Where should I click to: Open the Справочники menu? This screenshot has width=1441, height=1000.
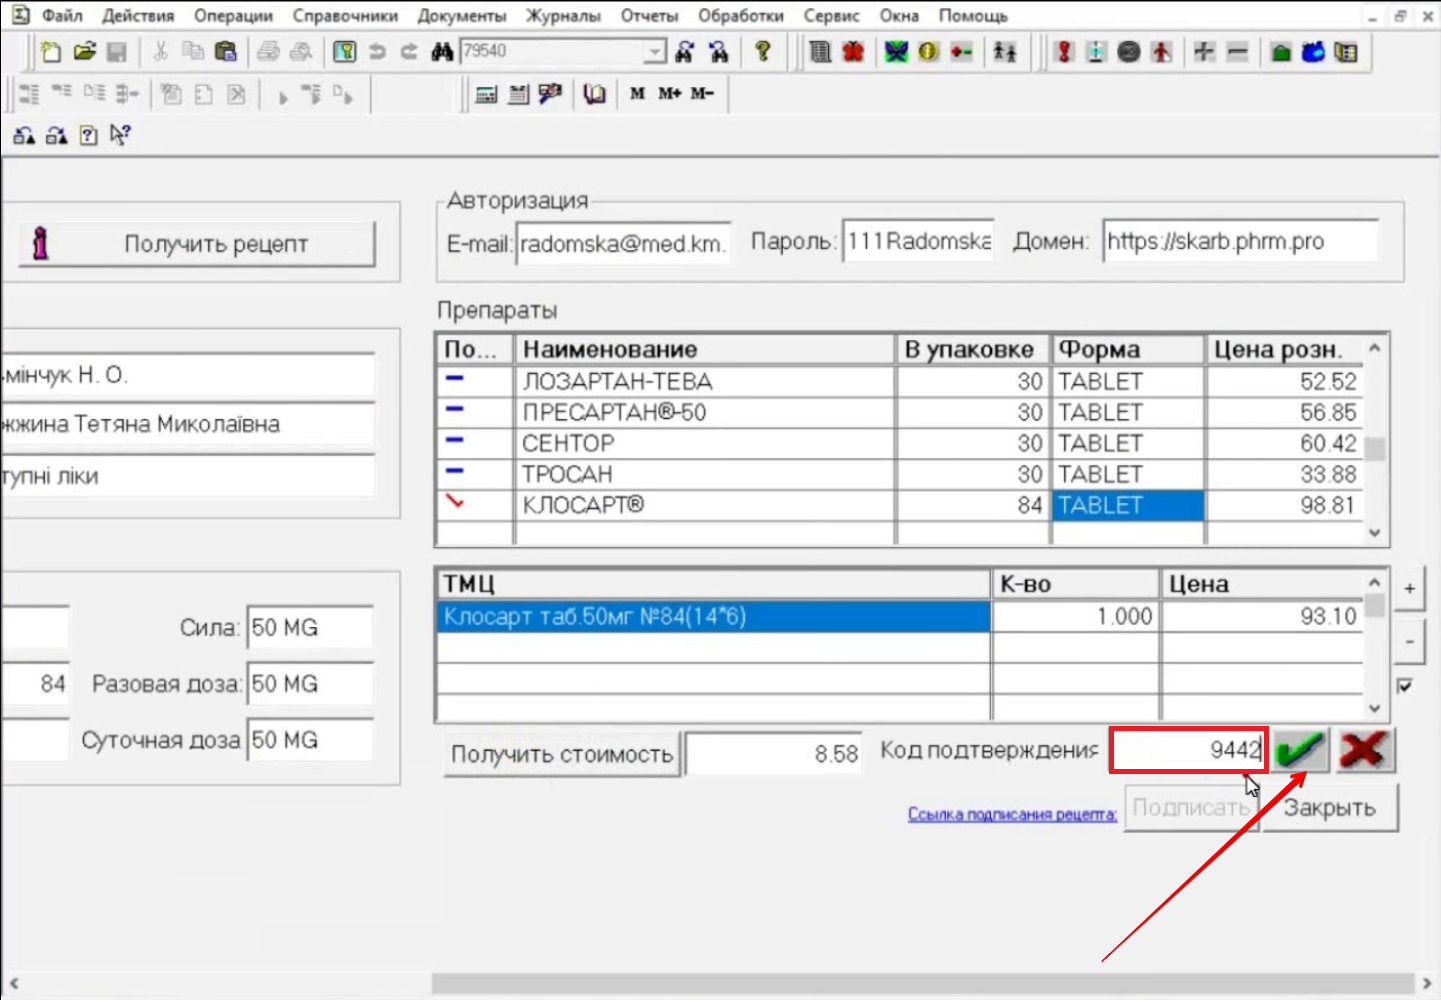[x=345, y=16]
